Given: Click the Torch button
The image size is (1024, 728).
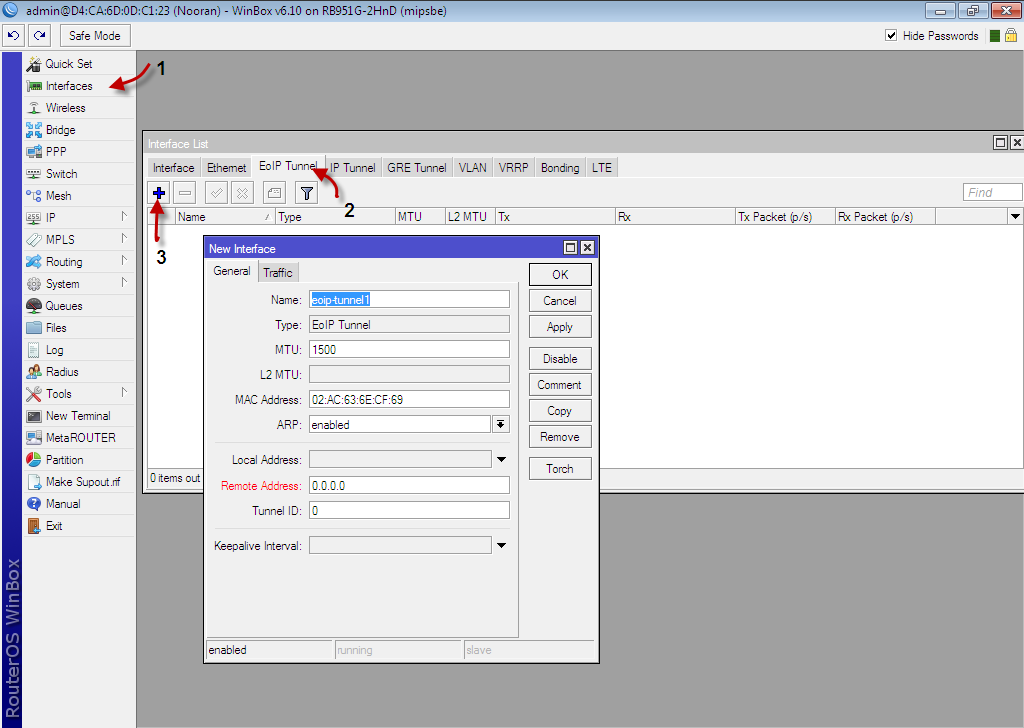Looking at the screenshot, I should pyautogui.click(x=560, y=469).
